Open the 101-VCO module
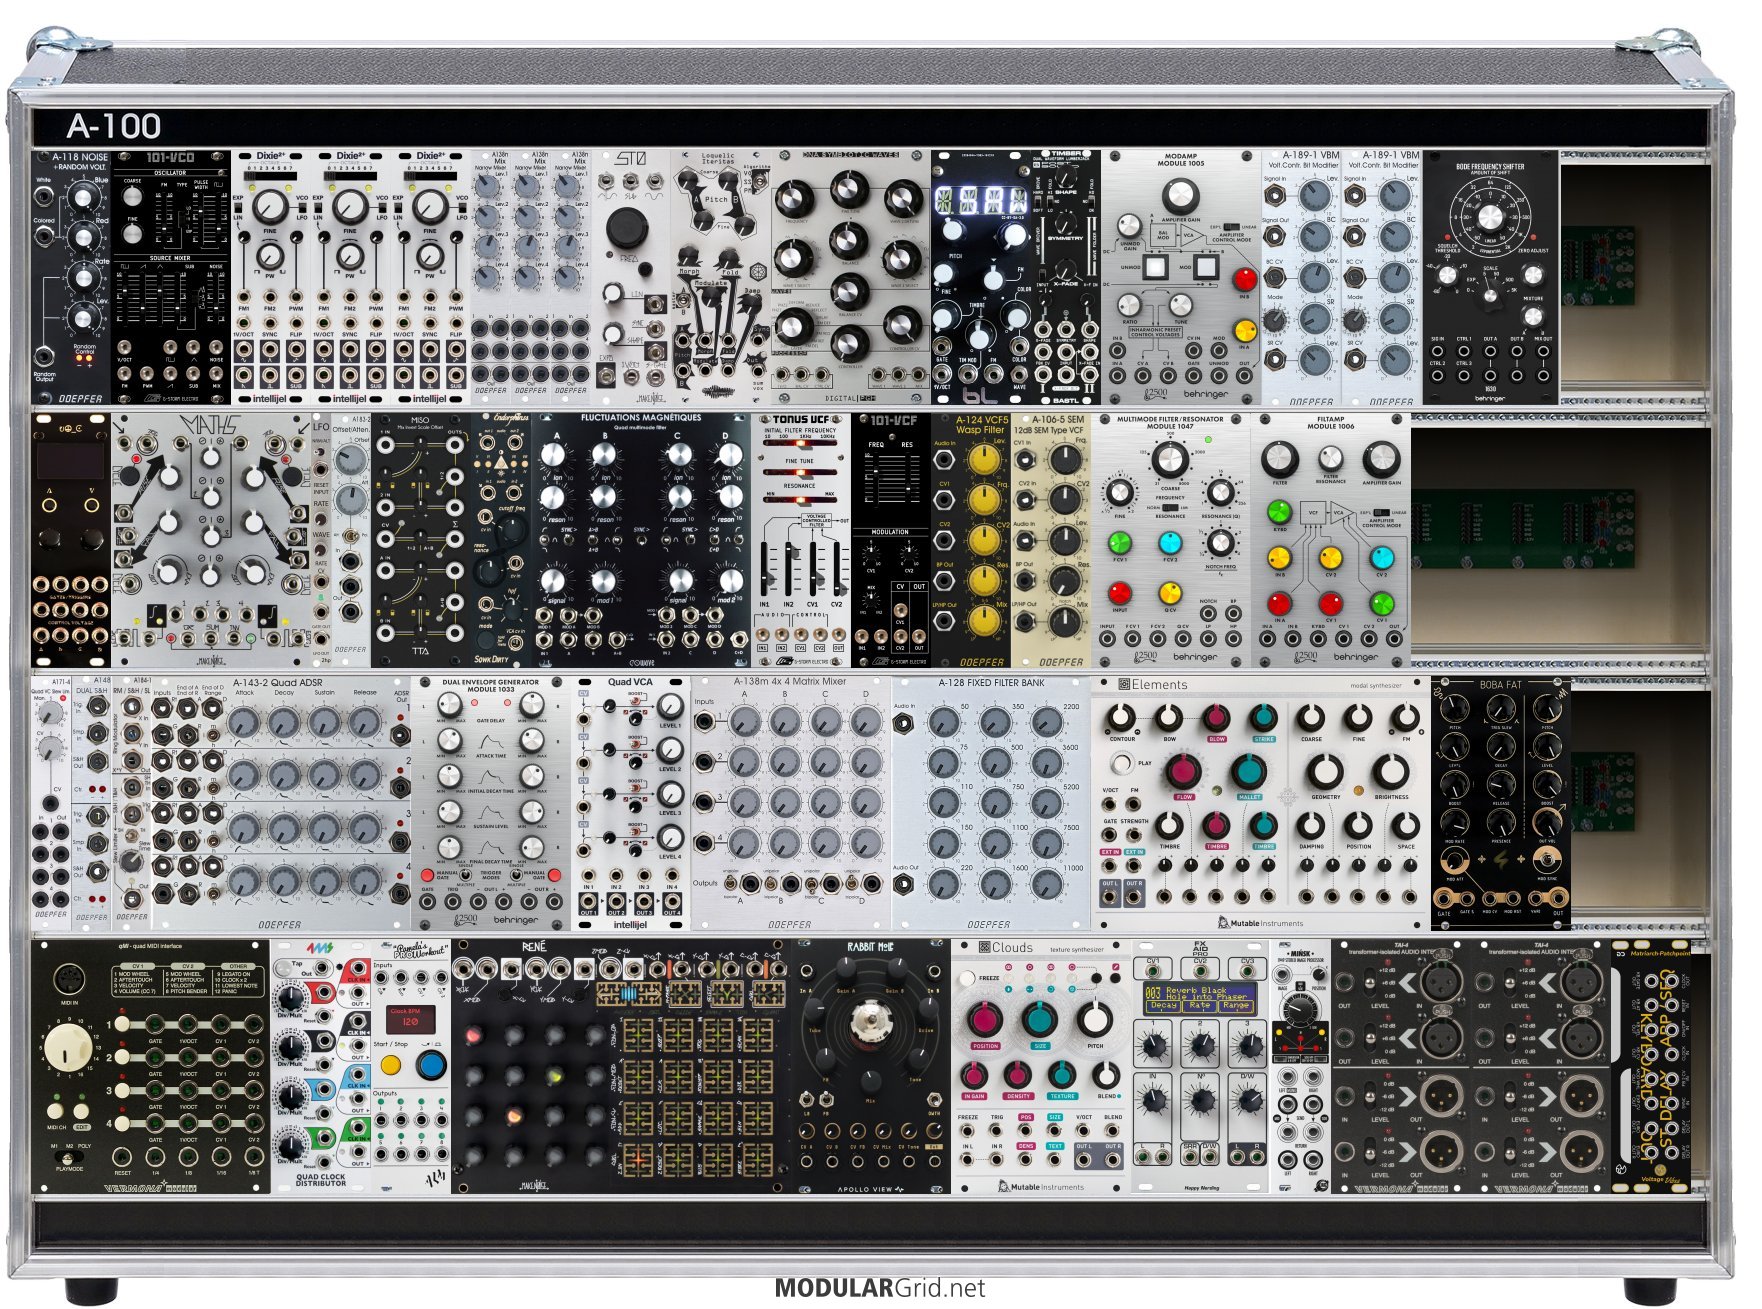Viewport: 1762px width, 1309px height. (171, 278)
